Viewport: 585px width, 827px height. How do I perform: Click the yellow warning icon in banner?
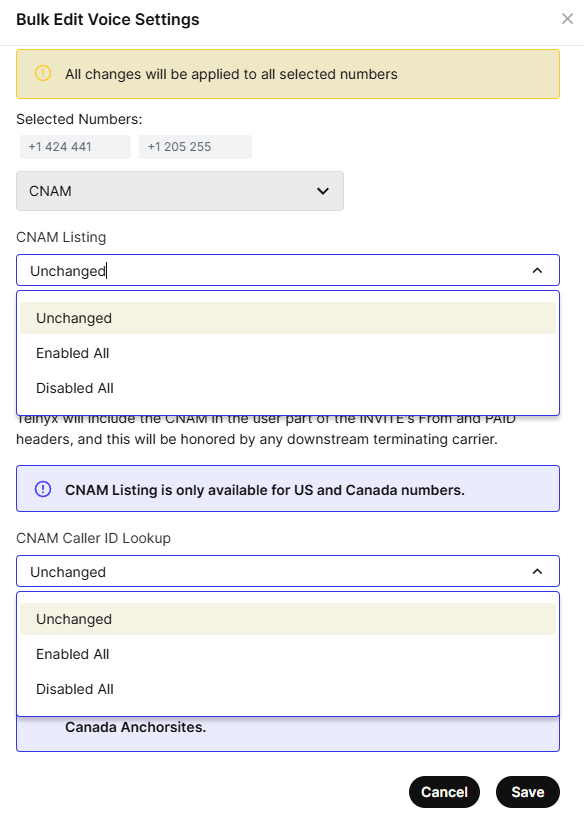click(43, 73)
